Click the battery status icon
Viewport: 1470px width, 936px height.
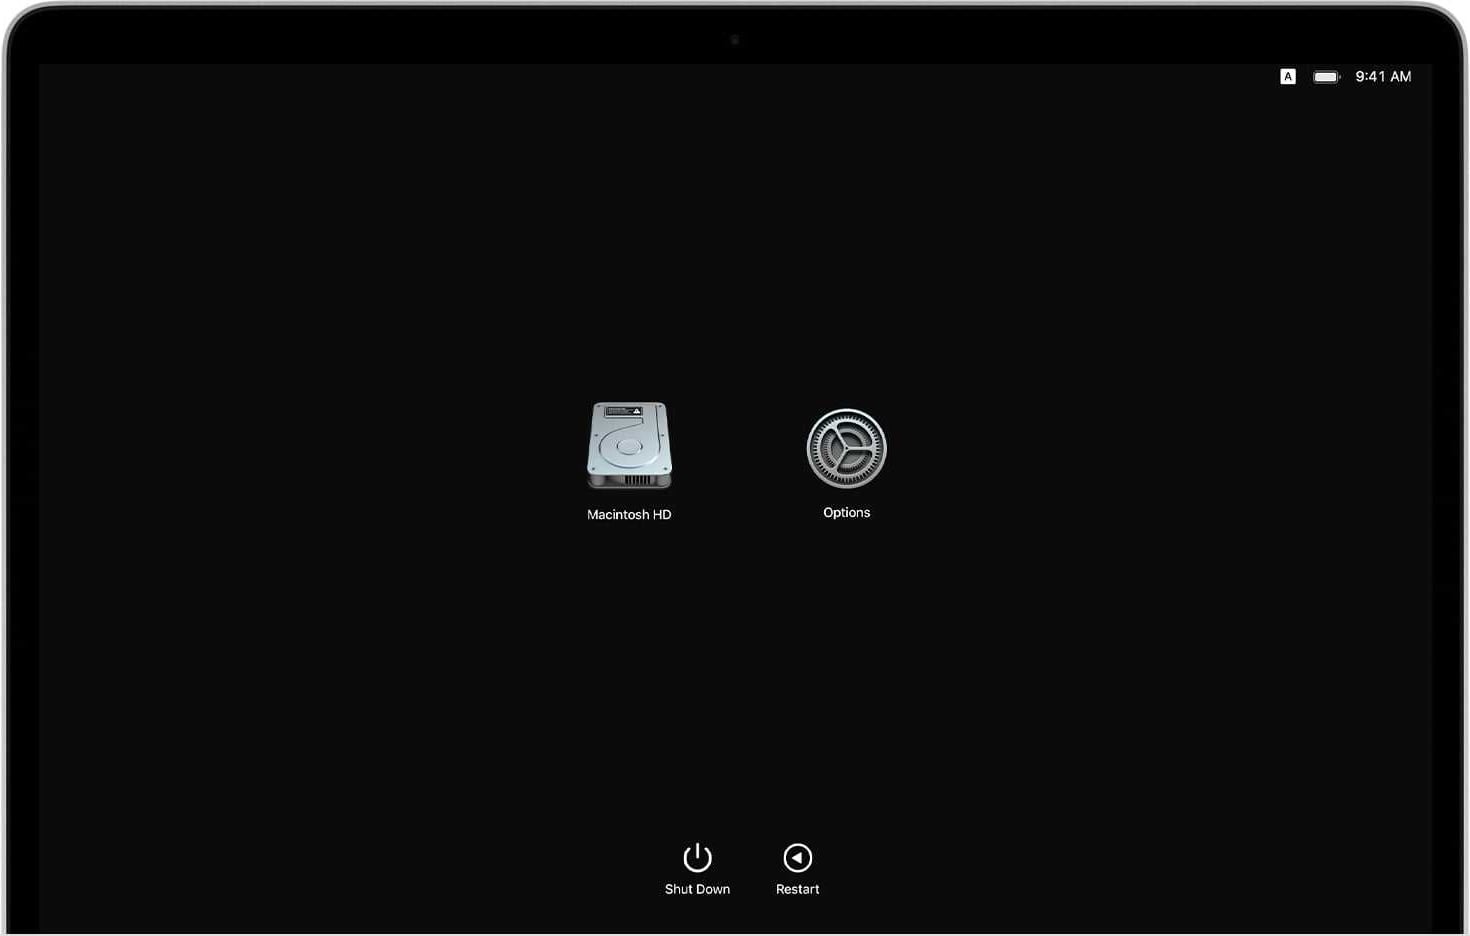[x=1326, y=77]
